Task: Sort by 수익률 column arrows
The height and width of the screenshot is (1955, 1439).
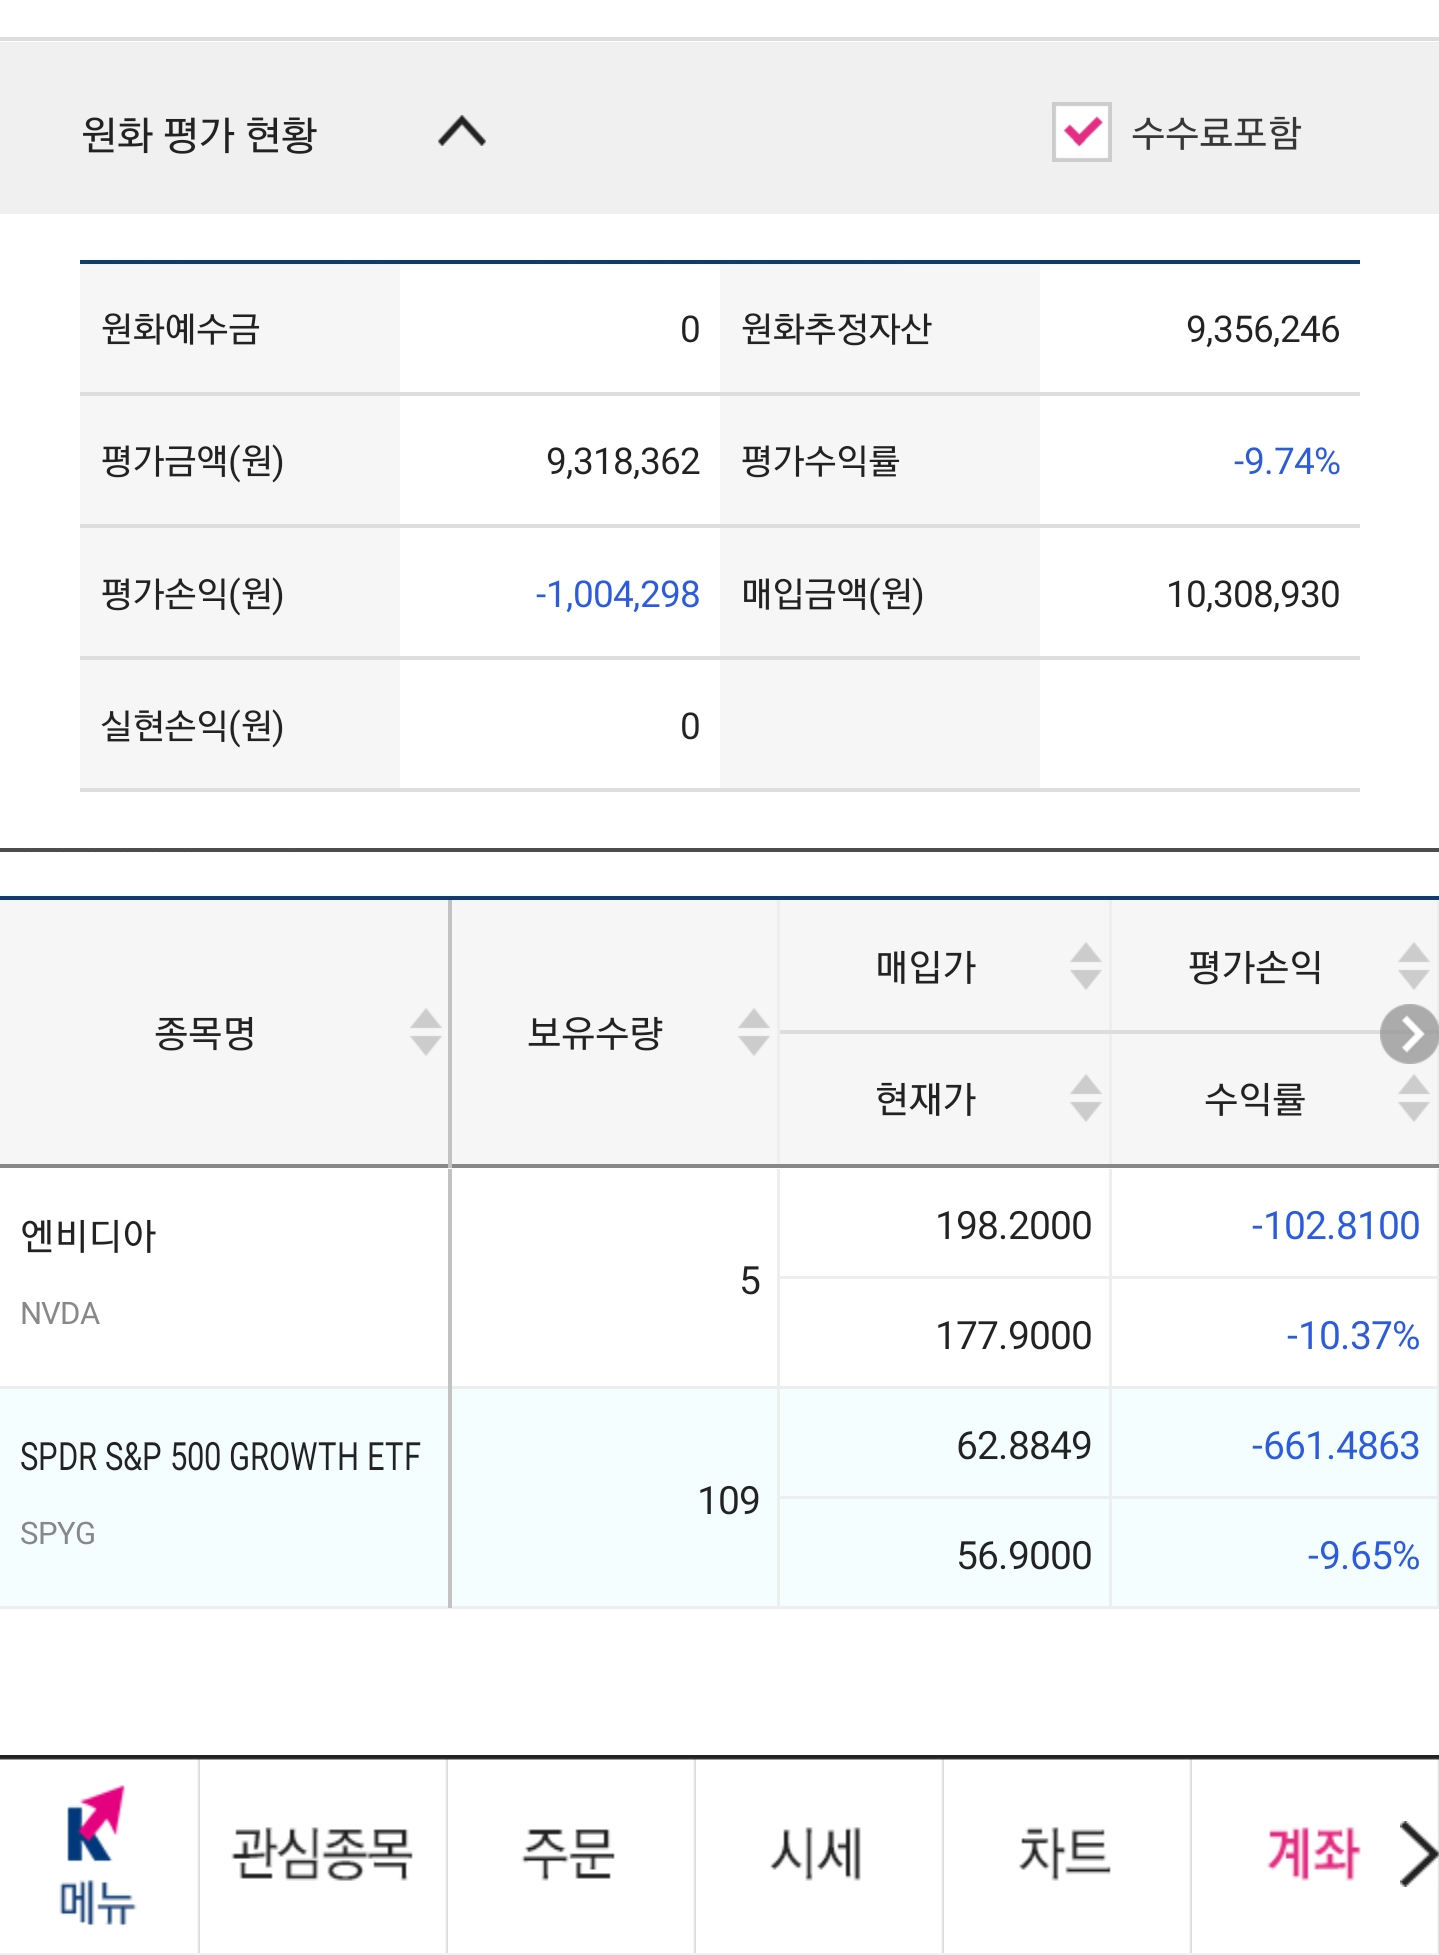Action: [x=1414, y=1098]
